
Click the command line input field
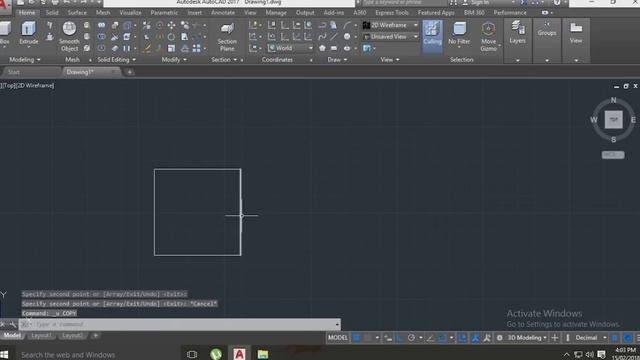point(180,324)
